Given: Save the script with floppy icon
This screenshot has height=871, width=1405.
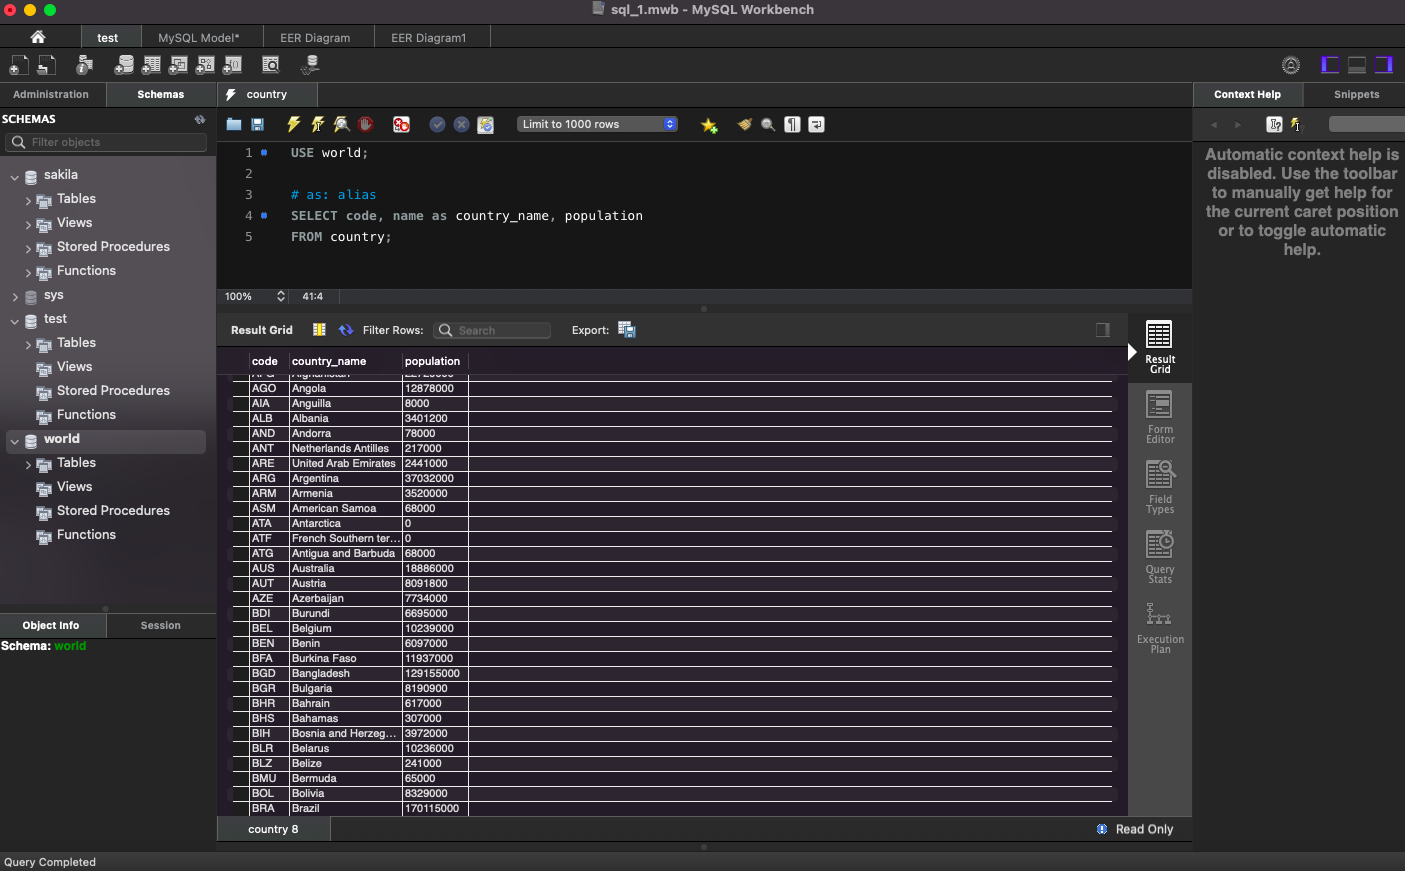Looking at the screenshot, I should [257, 125].
